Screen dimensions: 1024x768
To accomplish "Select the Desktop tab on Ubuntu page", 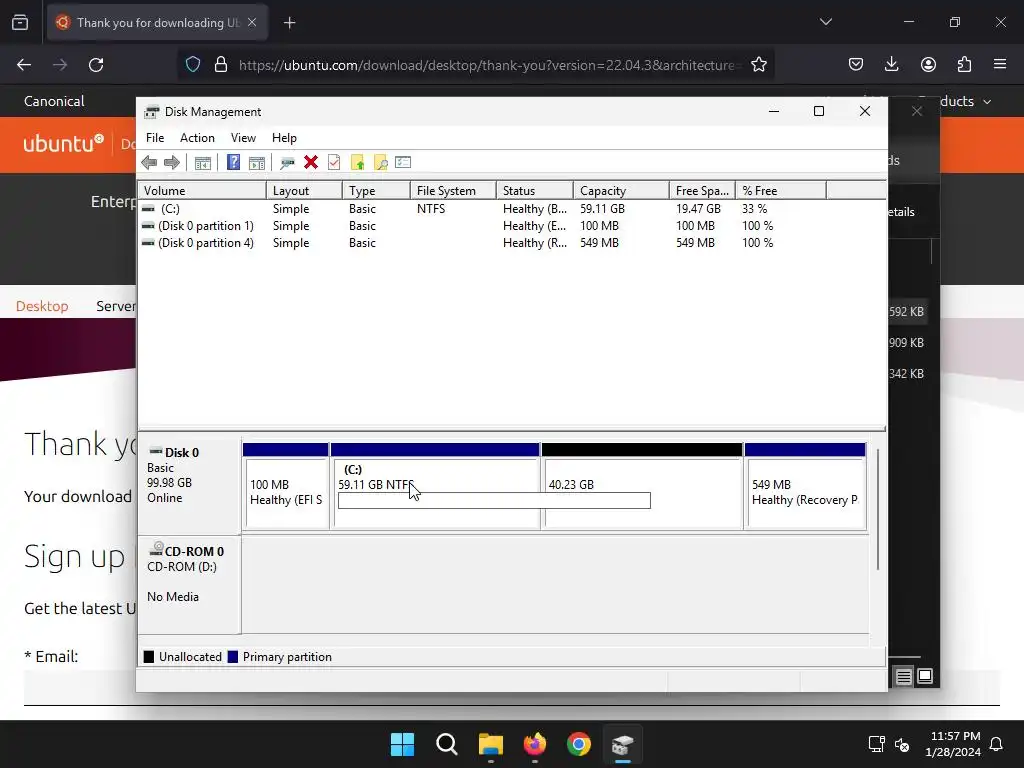I will 42,306.
